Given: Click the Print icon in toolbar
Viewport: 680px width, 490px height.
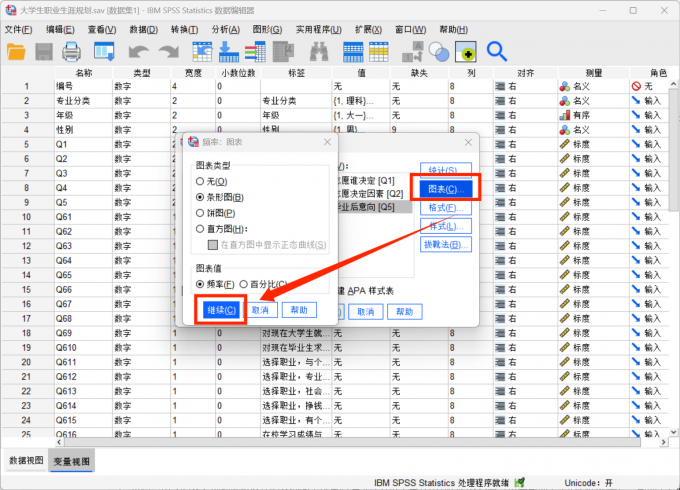Looking at the screenshot, I should (72, 51).
